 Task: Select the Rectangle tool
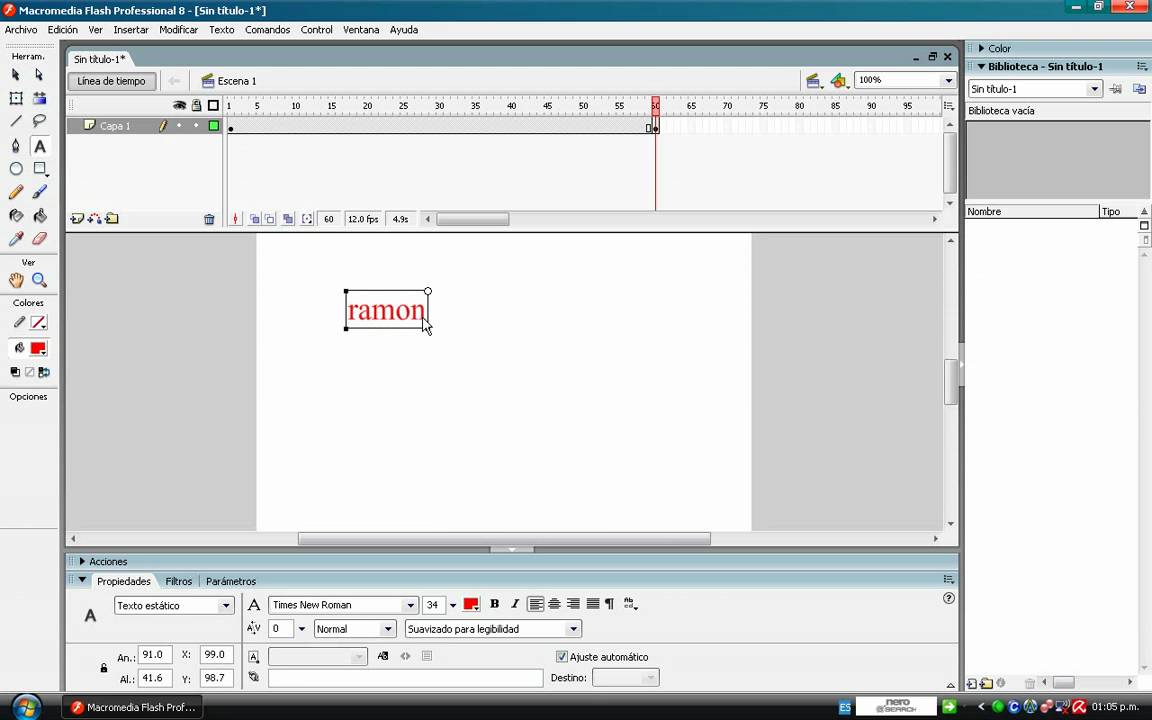coord(40,168)
